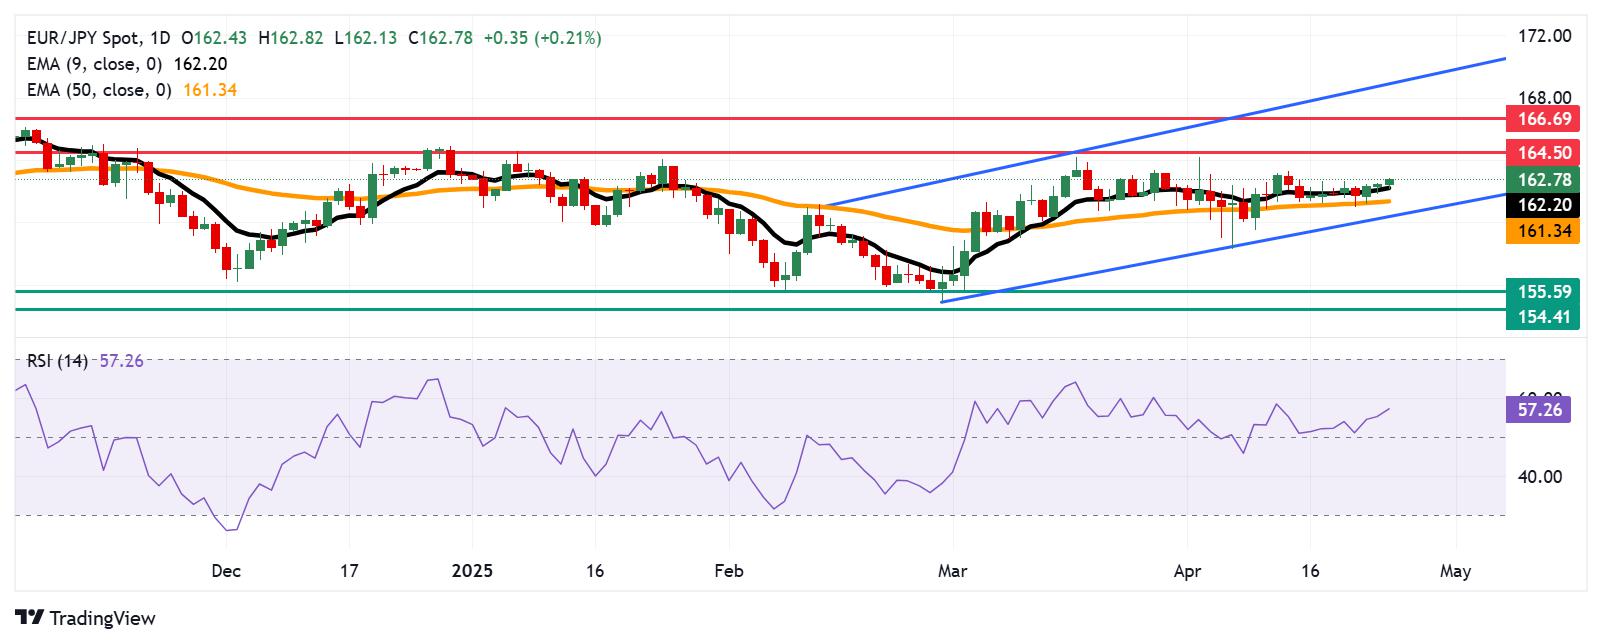Select the 1D timeframe indicator
This screenshot has width=1602, height=644.
pos(160,38)
